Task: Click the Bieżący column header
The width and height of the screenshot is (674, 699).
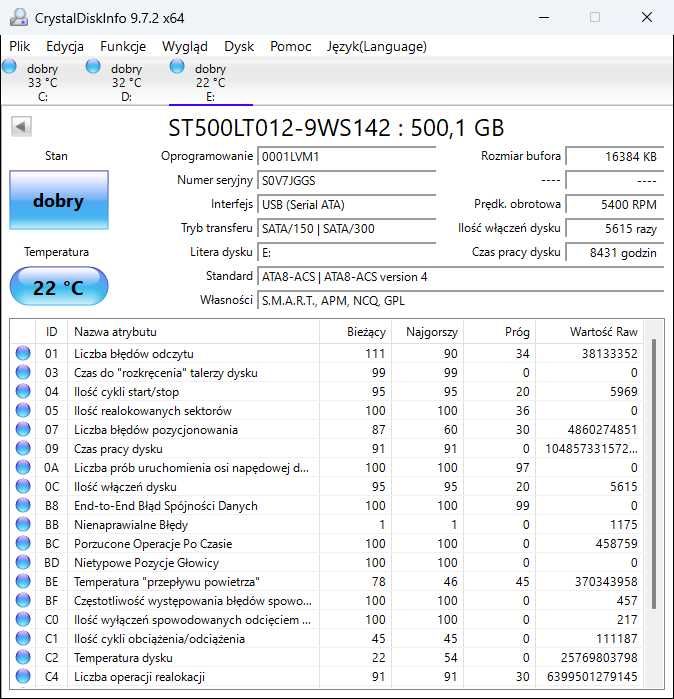Action: [x=356, y=332]
